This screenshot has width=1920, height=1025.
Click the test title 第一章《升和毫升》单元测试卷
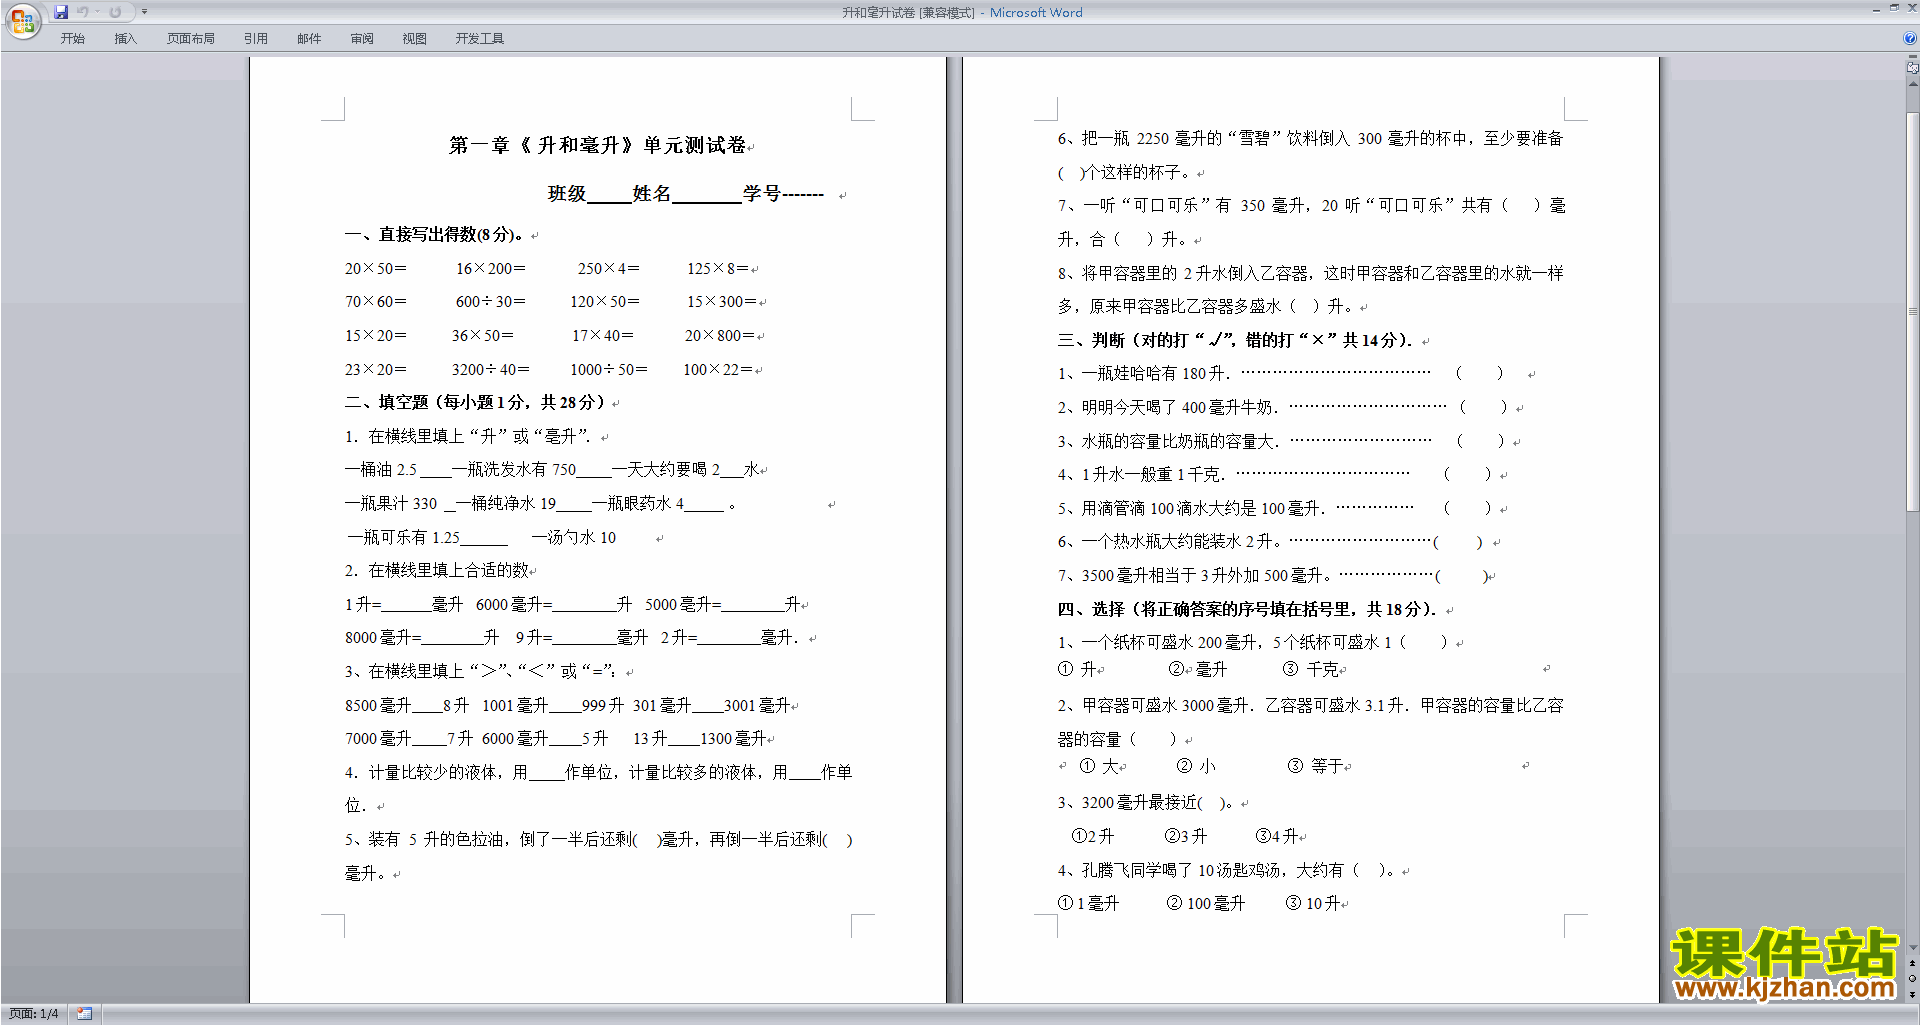tap(598, 146)
